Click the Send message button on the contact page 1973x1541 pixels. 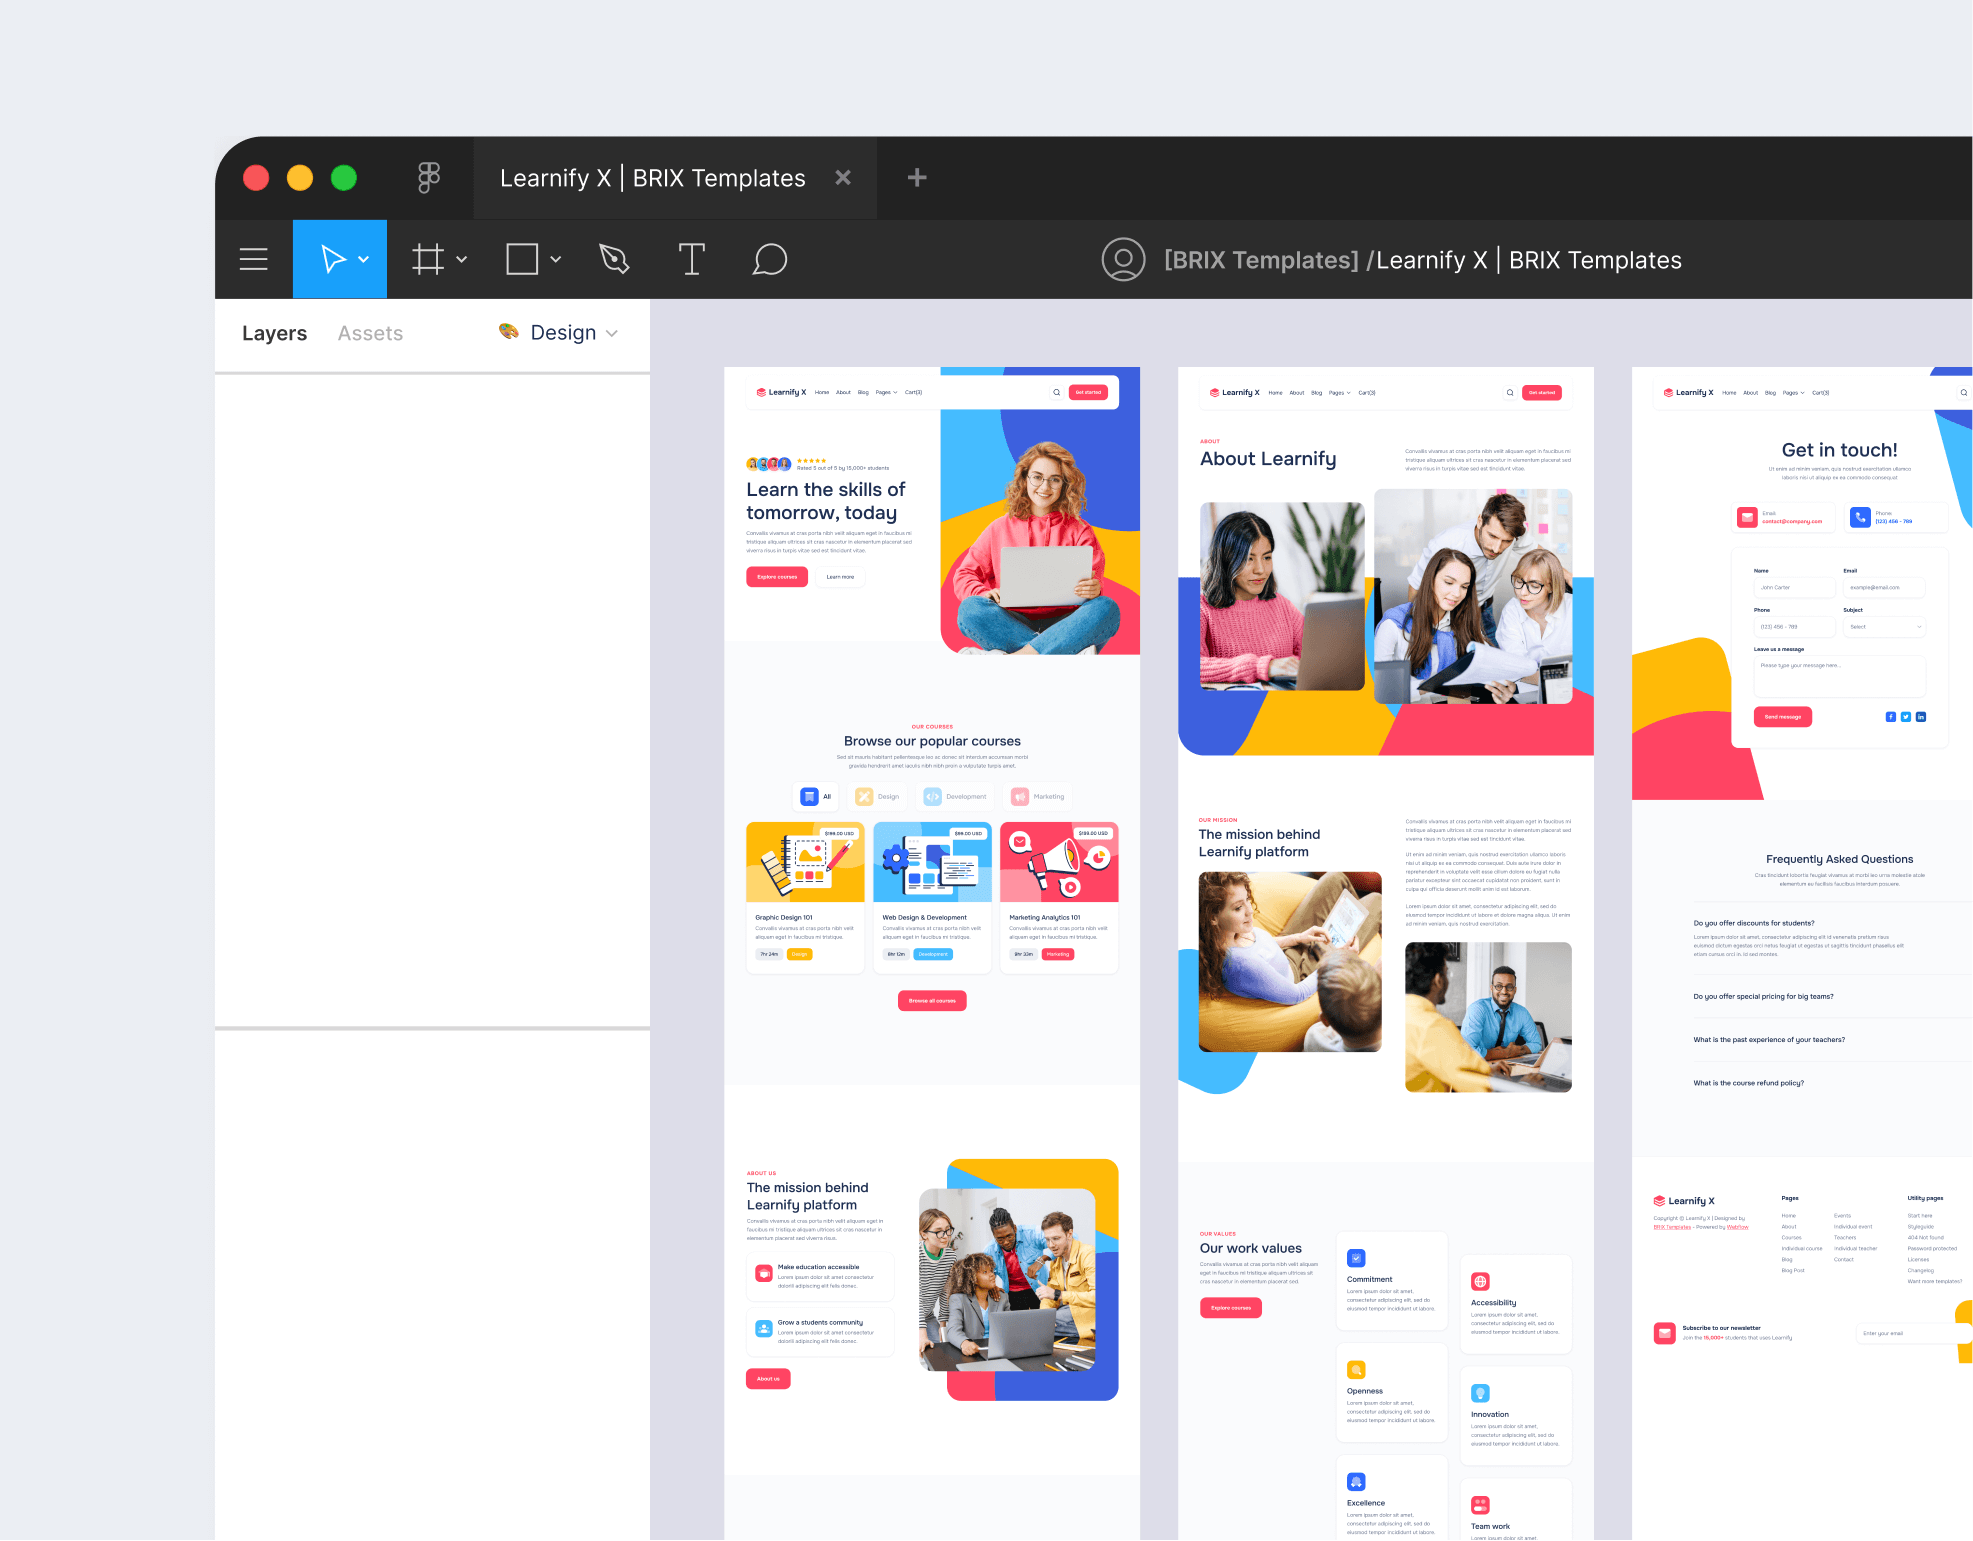1782,716
